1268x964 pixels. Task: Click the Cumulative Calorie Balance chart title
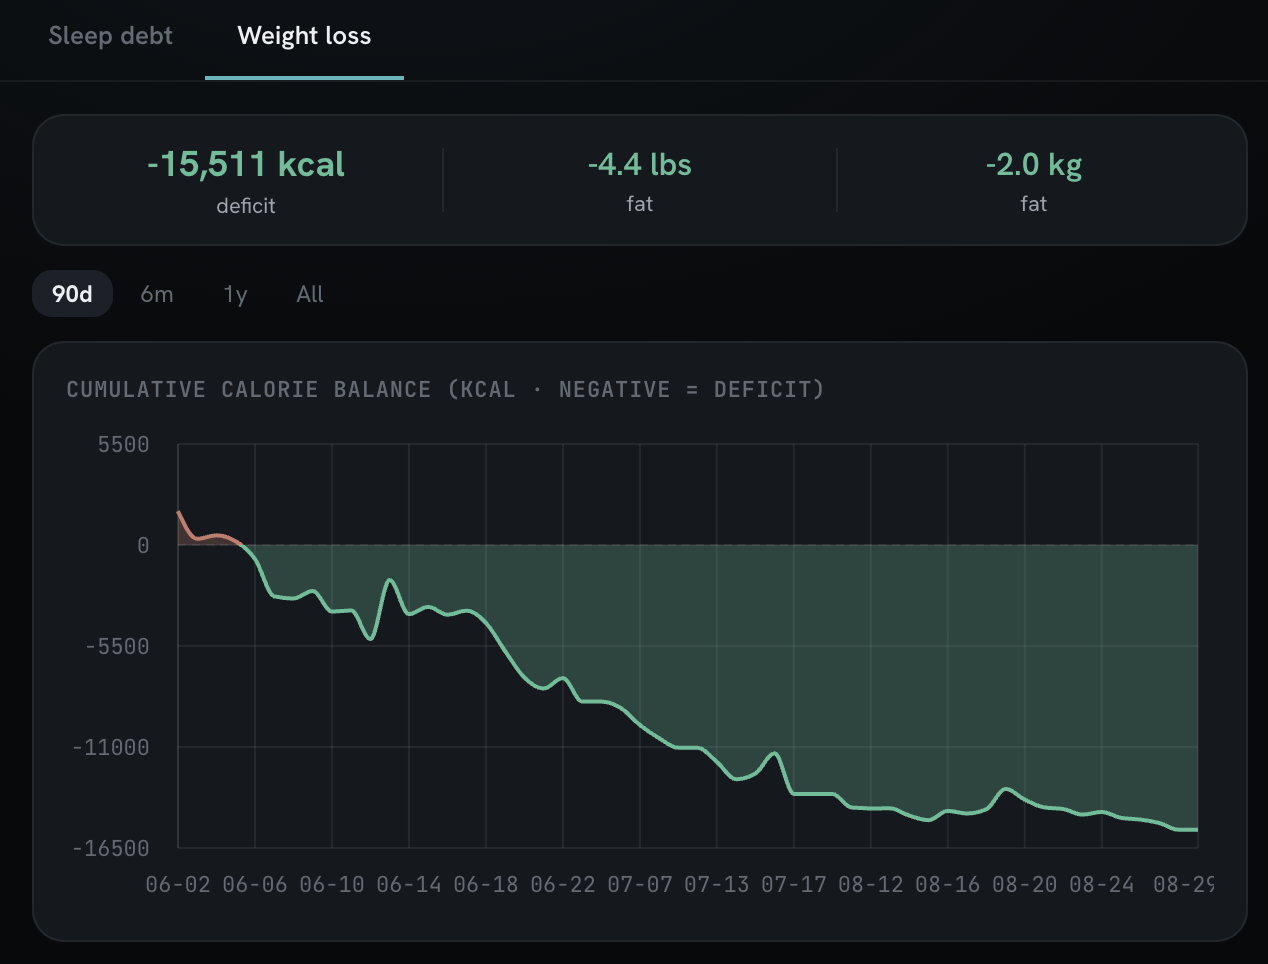click(445, 389)
